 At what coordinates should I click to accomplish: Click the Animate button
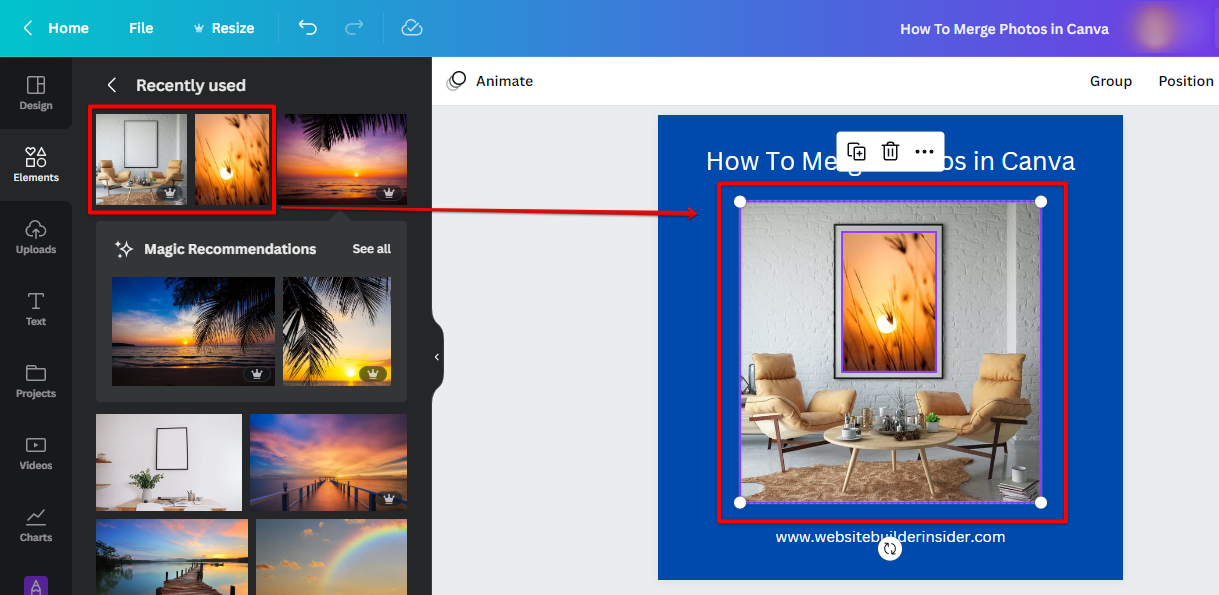pyautogui.click(x=490, y=81)
